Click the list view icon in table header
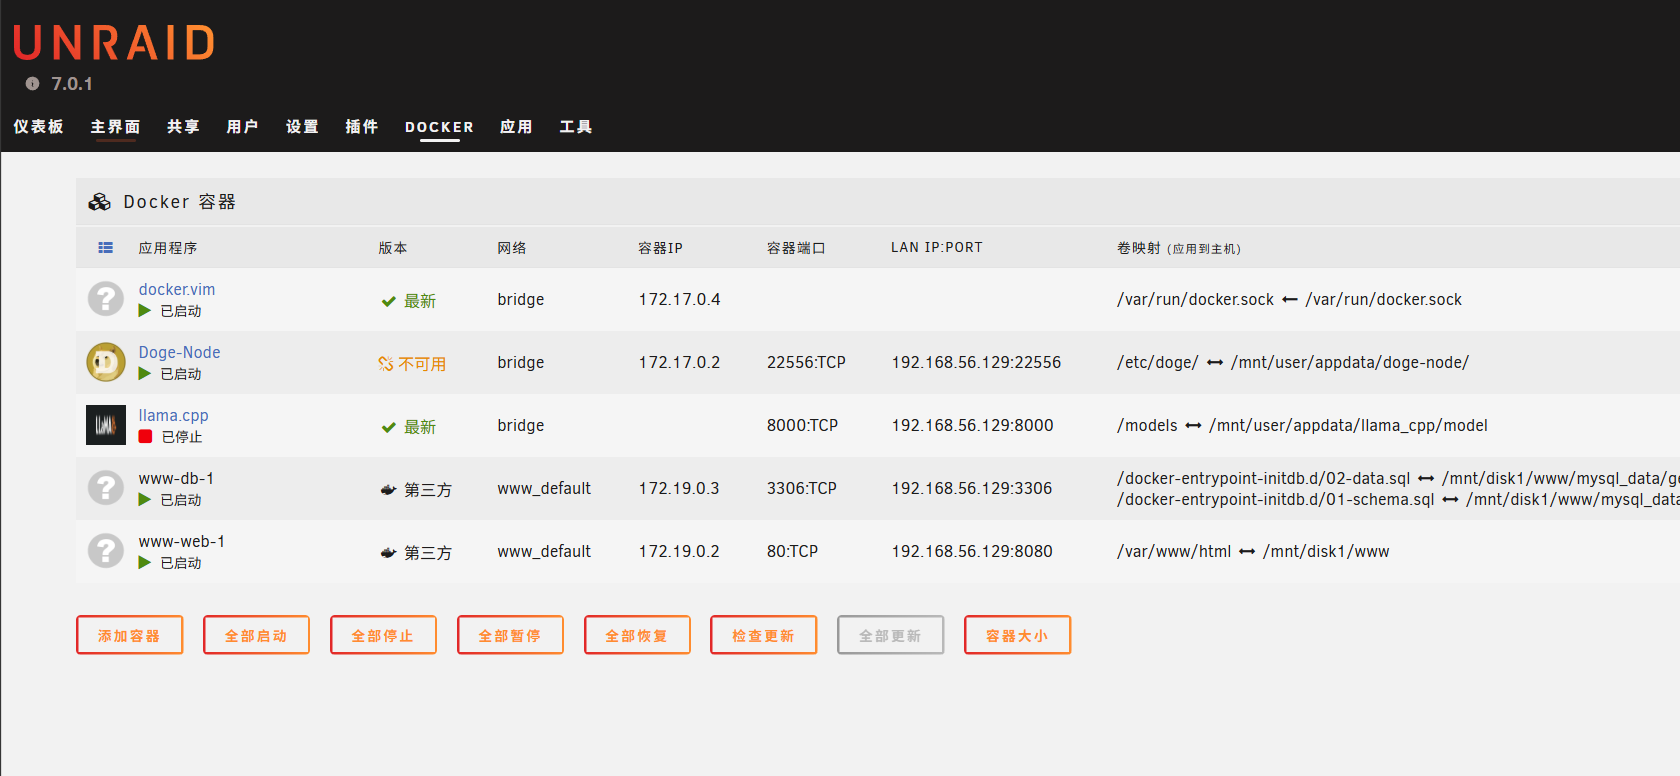 (106, 248)
